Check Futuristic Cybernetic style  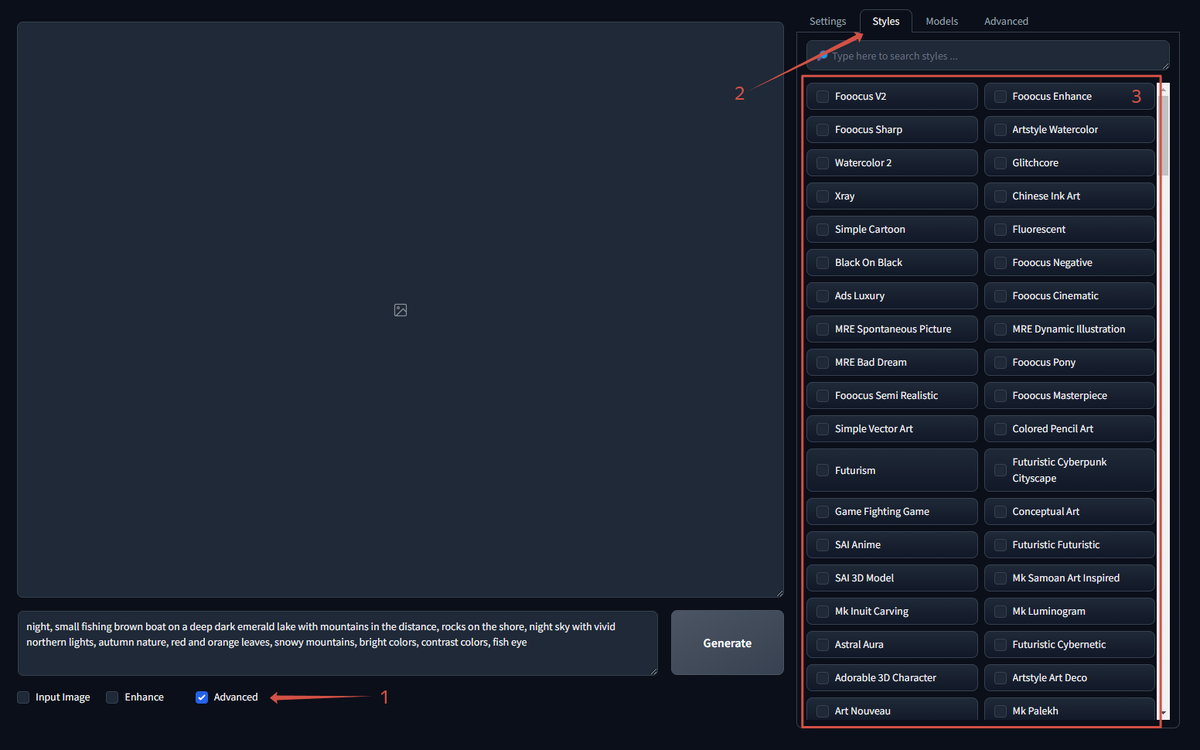(1000, 645)
